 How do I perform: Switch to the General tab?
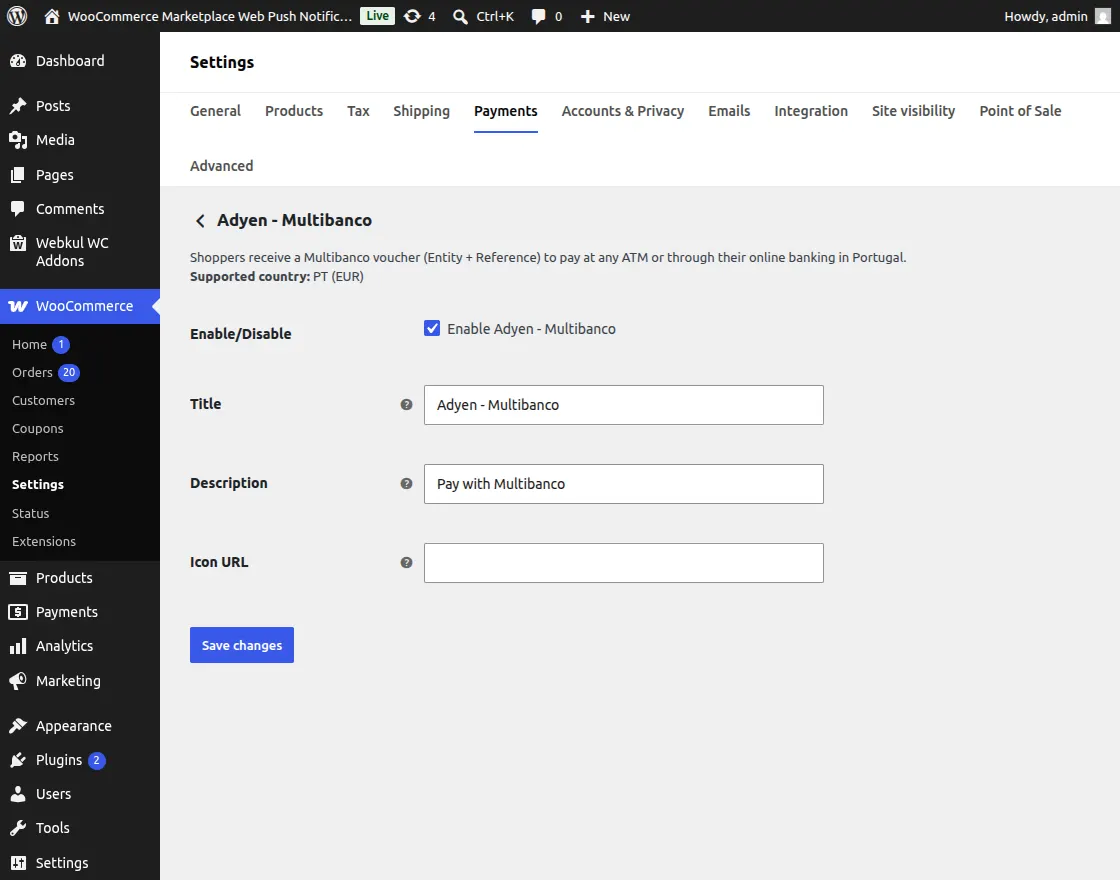coord(215,111)
